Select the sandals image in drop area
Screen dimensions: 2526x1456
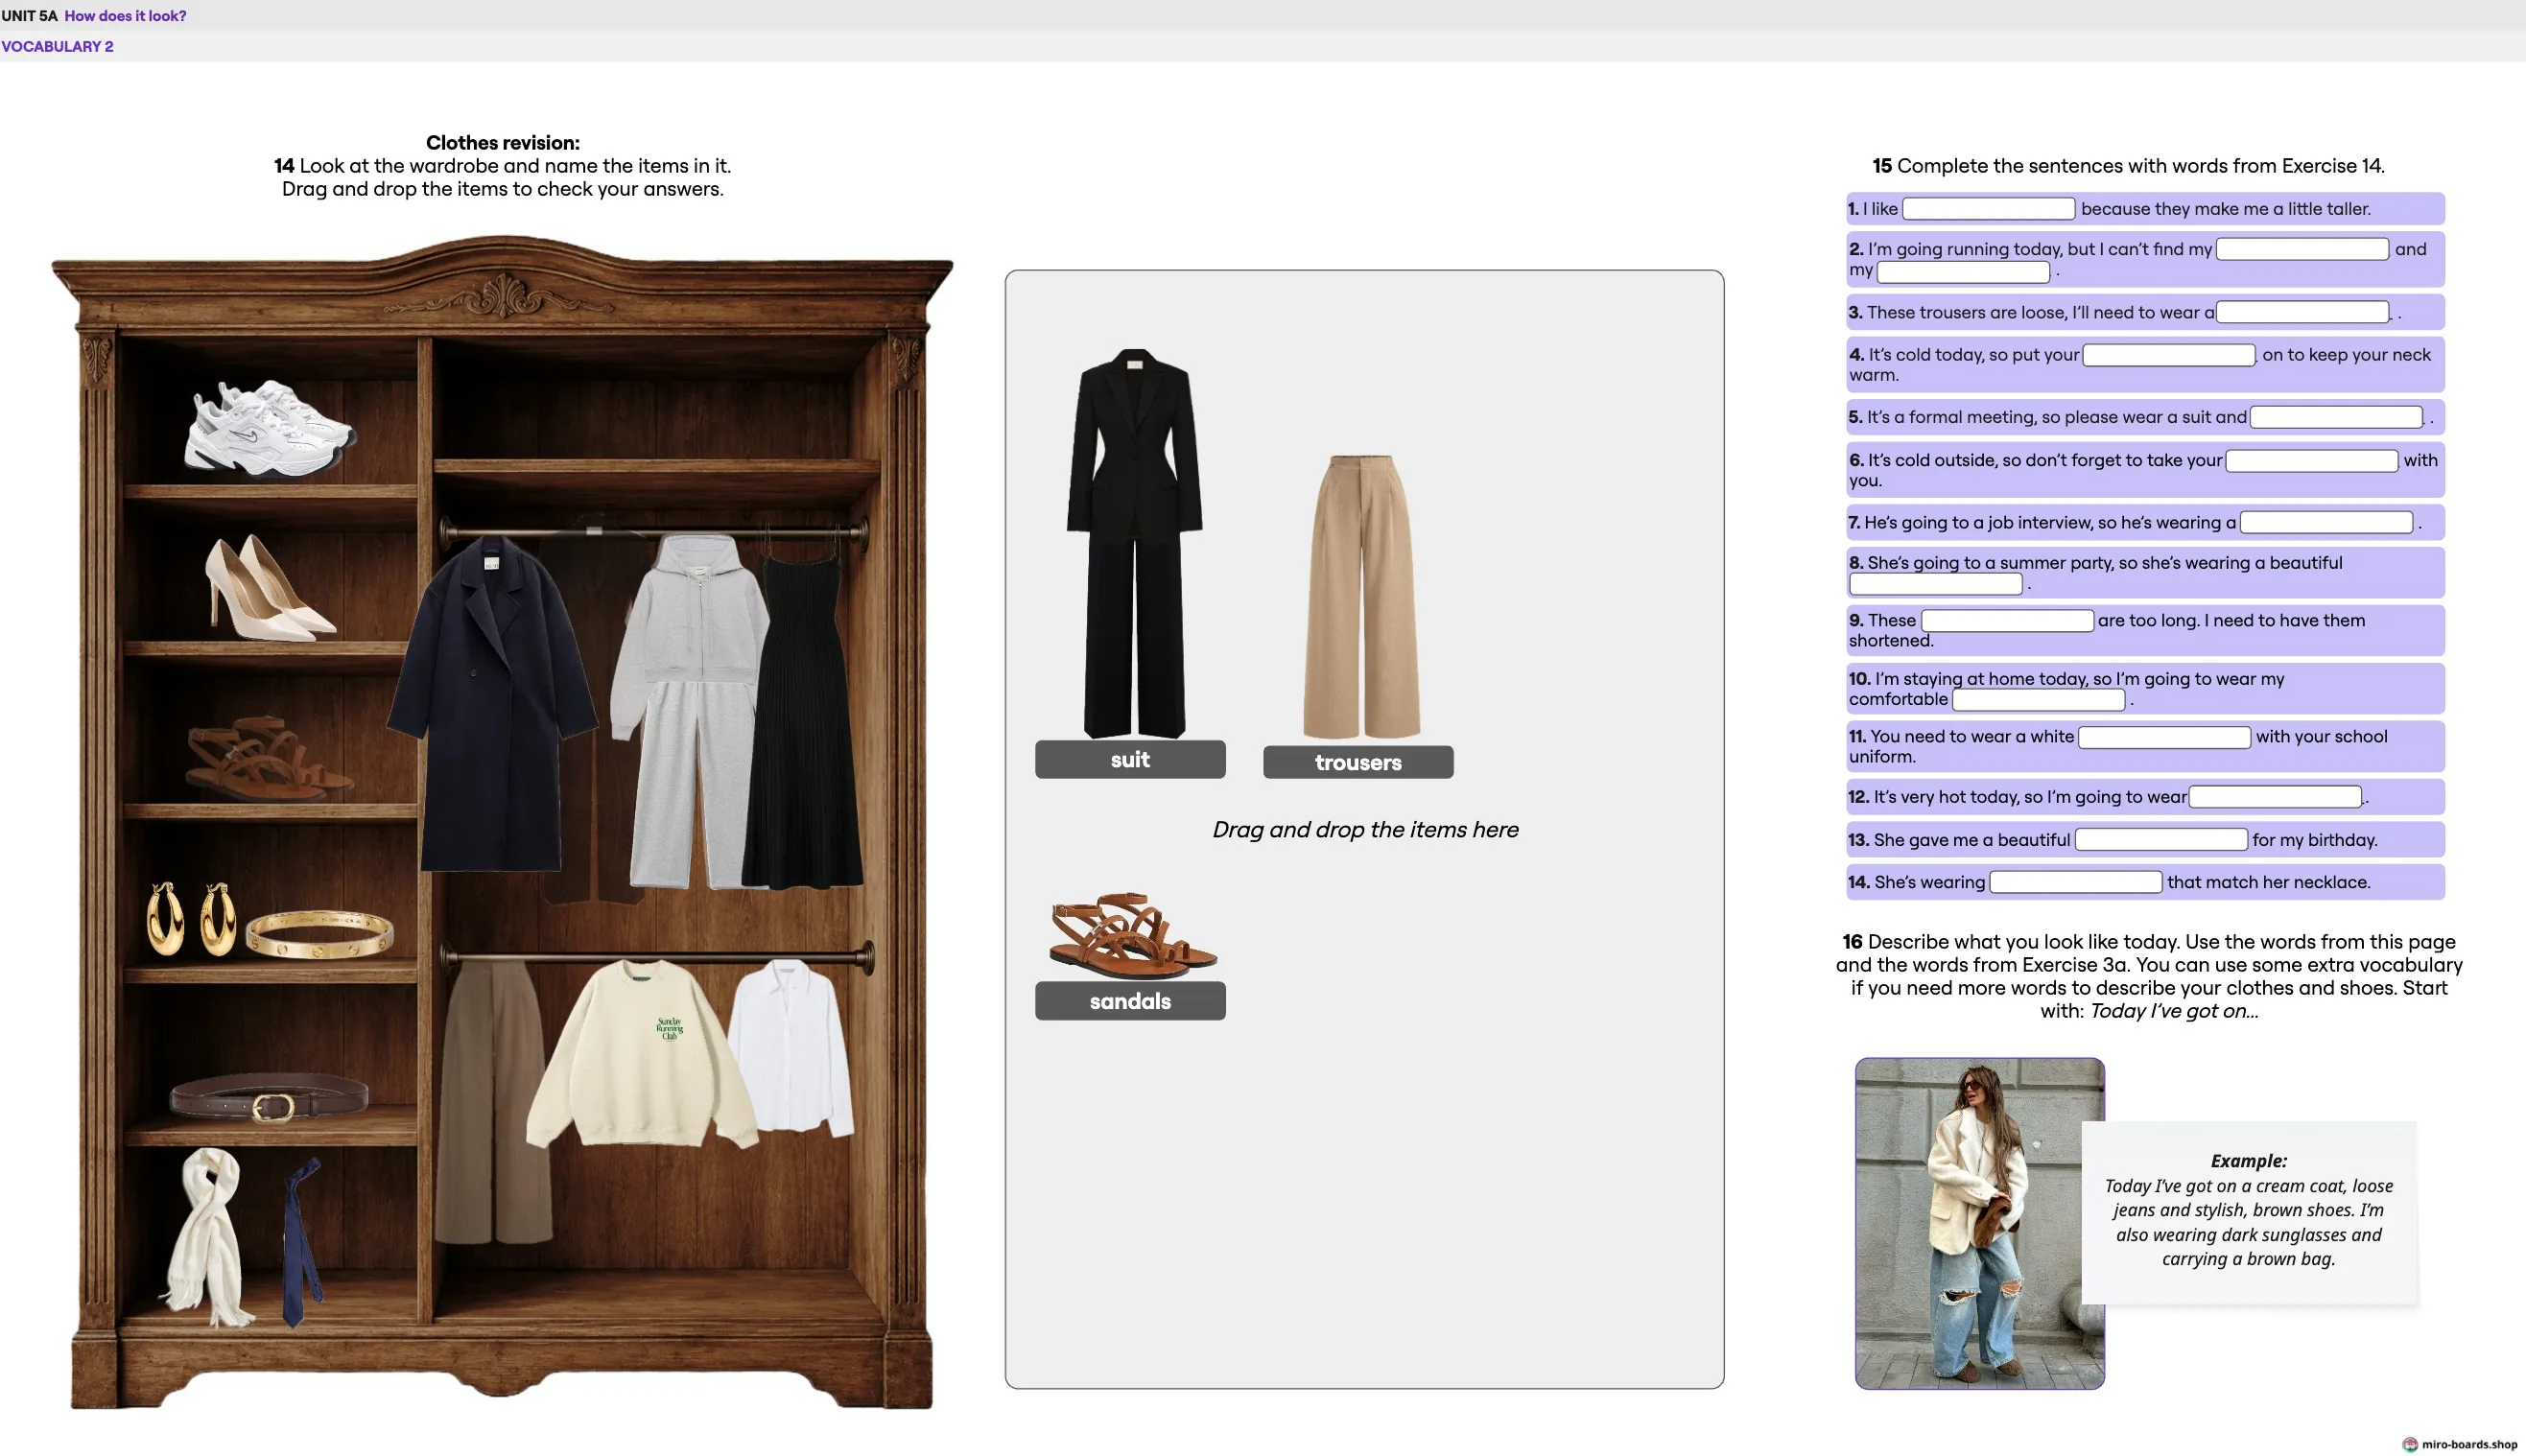pos(1131,934)
